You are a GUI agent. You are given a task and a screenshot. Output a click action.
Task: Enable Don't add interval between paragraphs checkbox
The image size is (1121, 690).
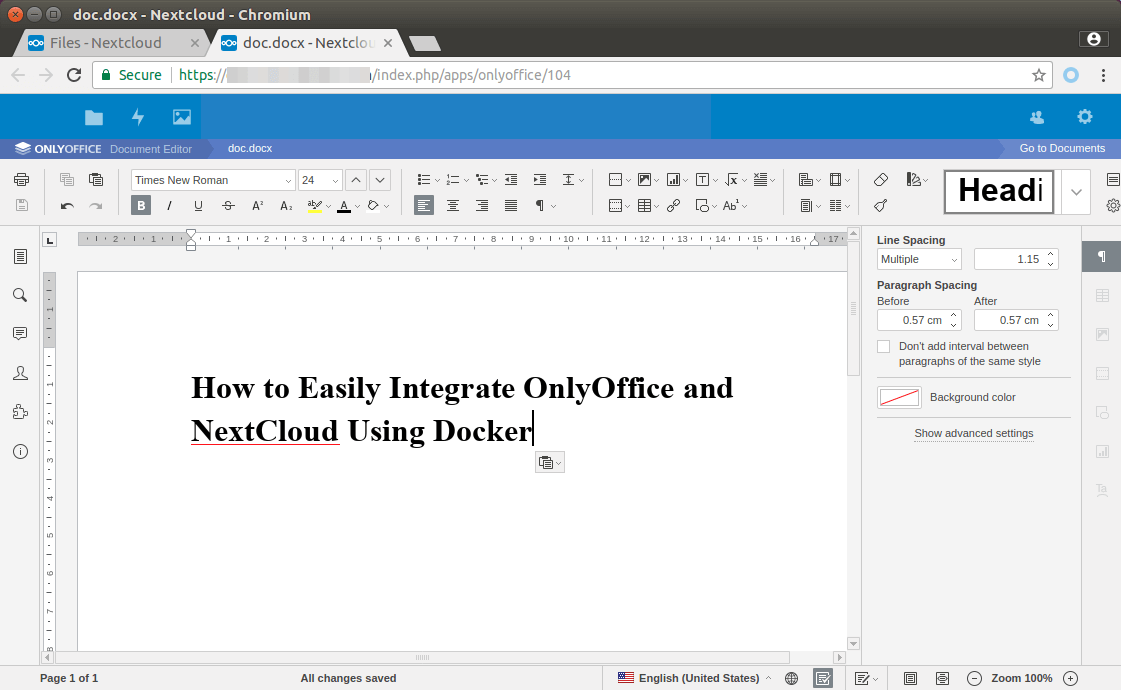883,347
